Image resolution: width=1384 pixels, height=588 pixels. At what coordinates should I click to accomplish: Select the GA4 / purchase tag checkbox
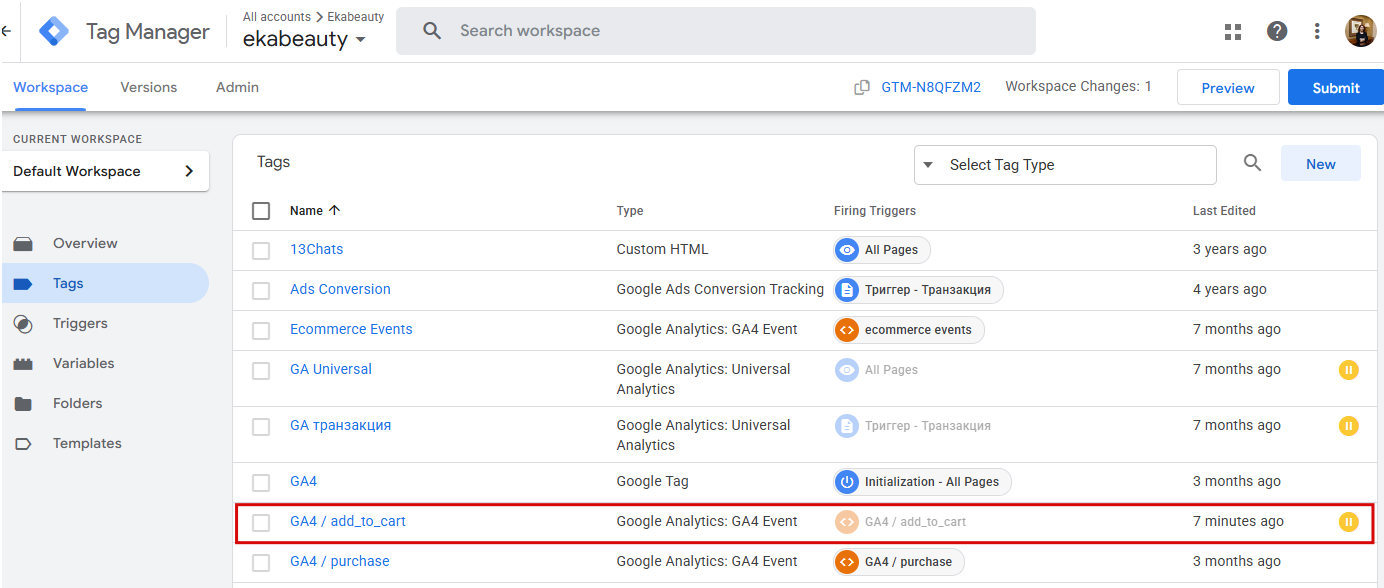tap(261, 562)
